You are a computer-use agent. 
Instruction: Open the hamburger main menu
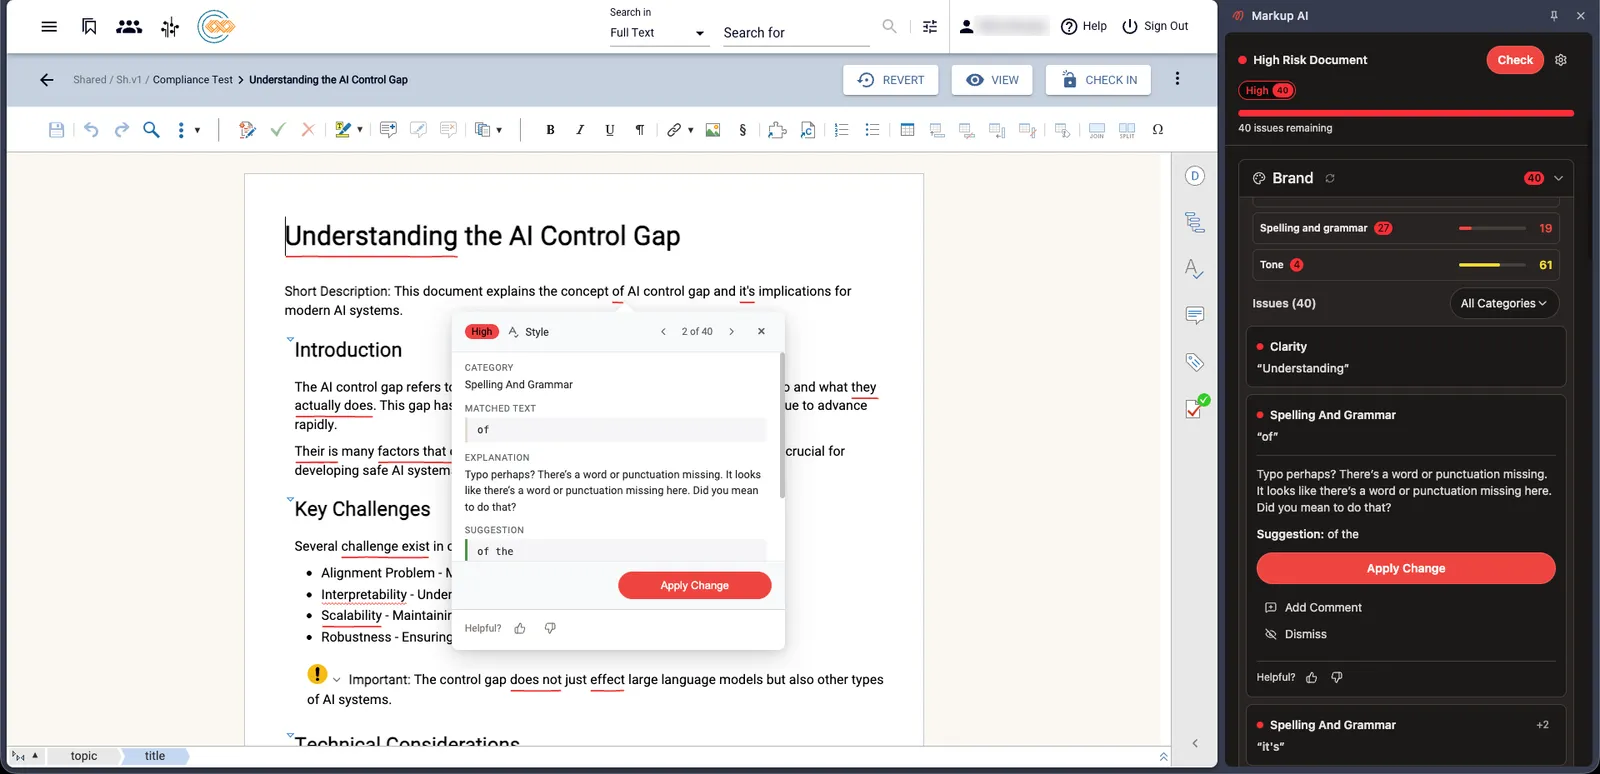tap(49, 26)
